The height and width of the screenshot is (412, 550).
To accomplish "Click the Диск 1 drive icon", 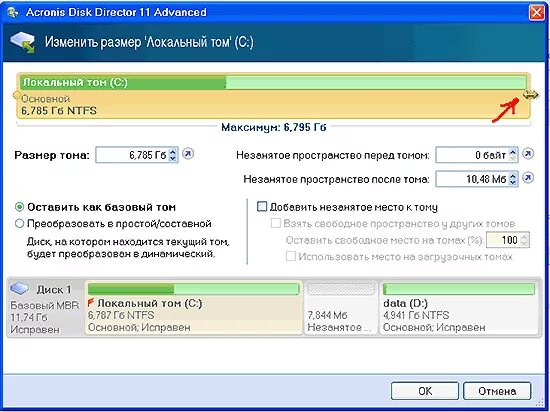I will point(19,289).
